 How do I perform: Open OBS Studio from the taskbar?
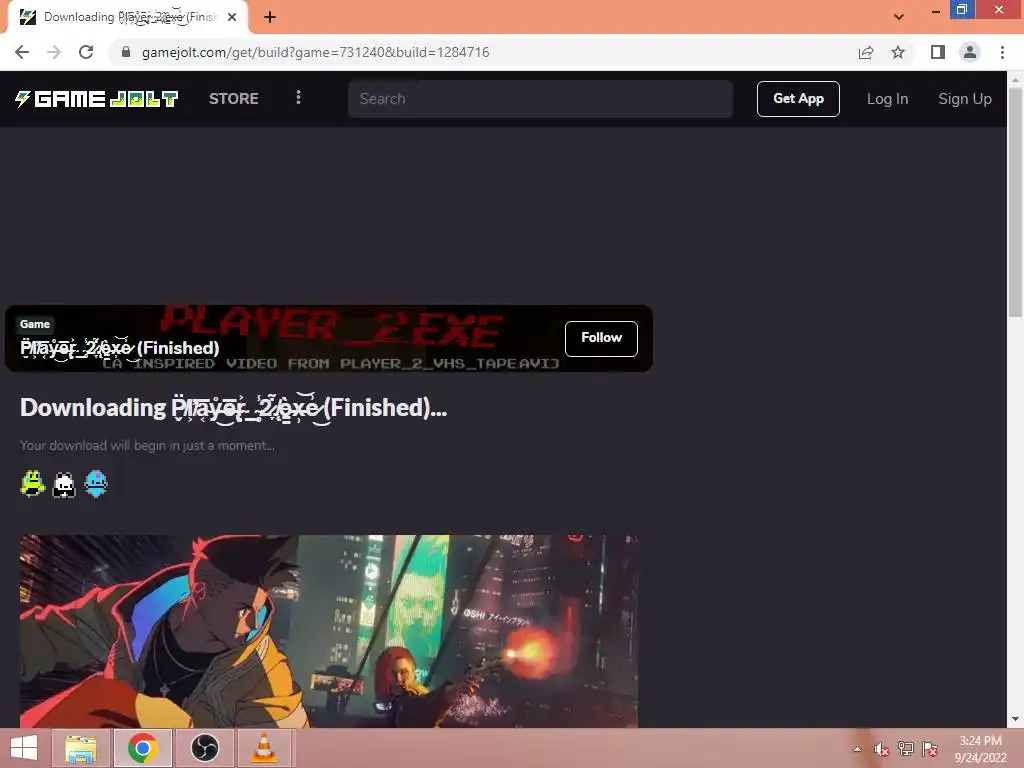[204, 748]
